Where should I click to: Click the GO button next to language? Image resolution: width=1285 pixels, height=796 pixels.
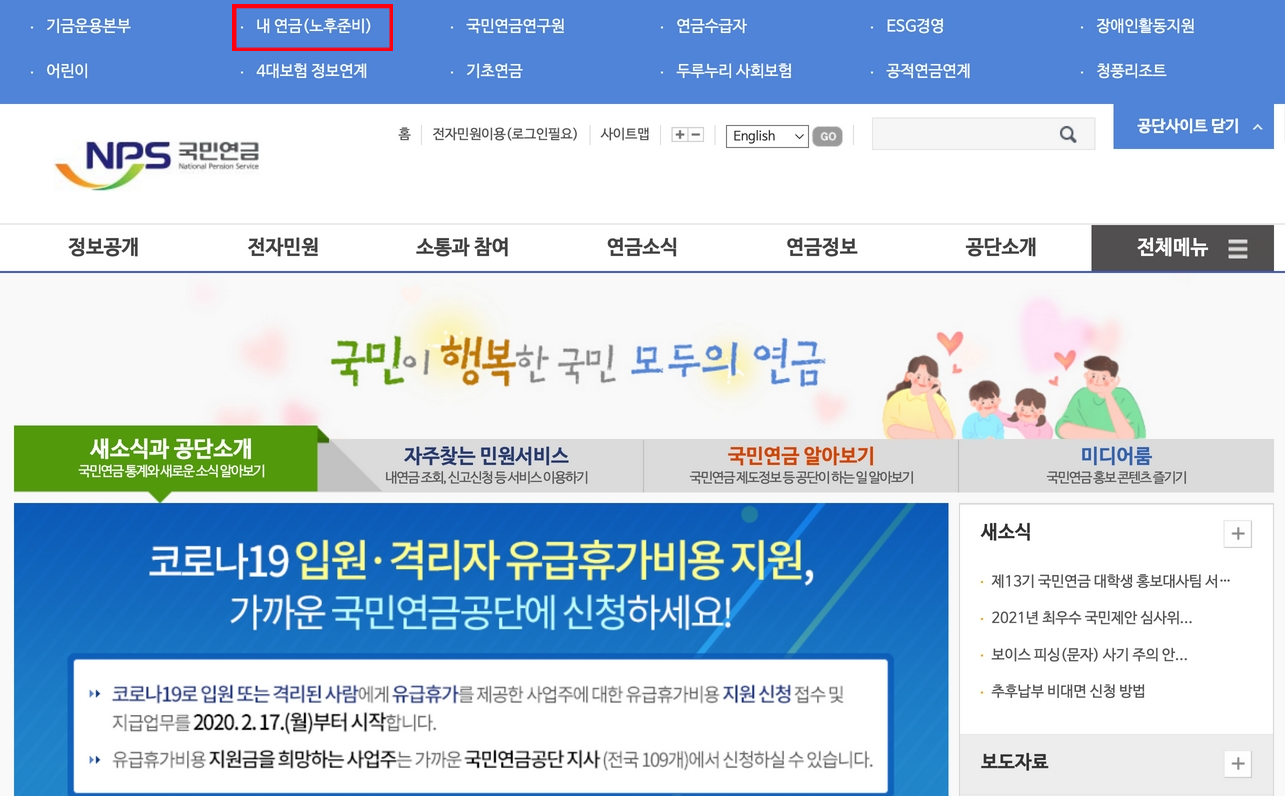click(x=827, y=136)
